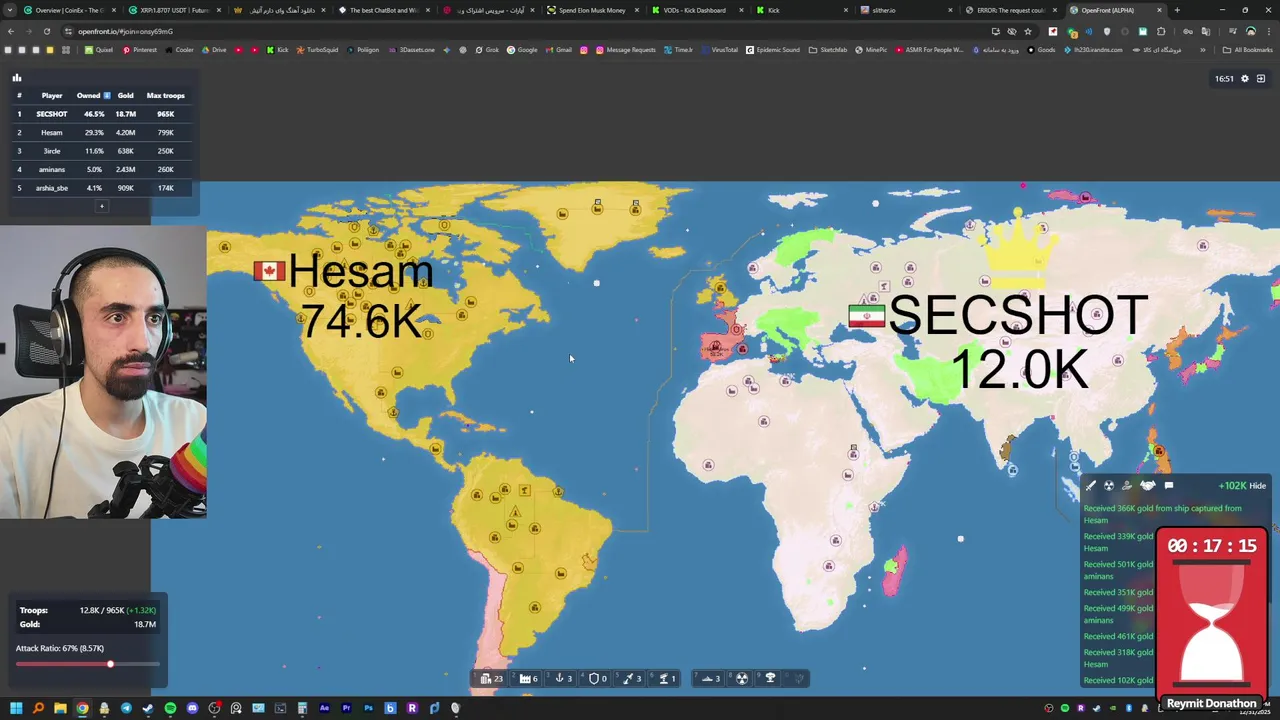Switch to XRP USDT Futures tab
1280x720 pixels.
coord(175,10)
